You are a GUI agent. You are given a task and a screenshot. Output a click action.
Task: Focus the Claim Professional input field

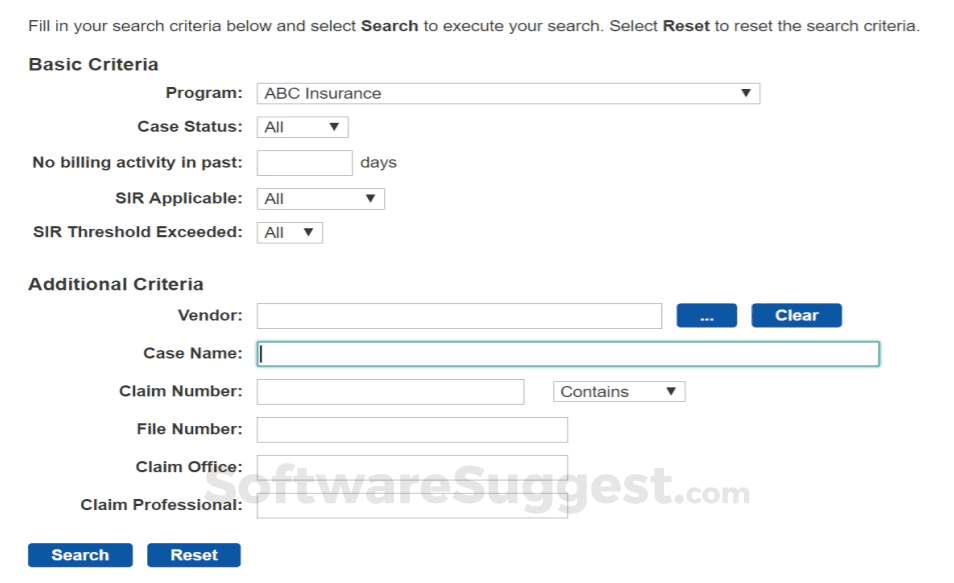click(x=412, y=505)
